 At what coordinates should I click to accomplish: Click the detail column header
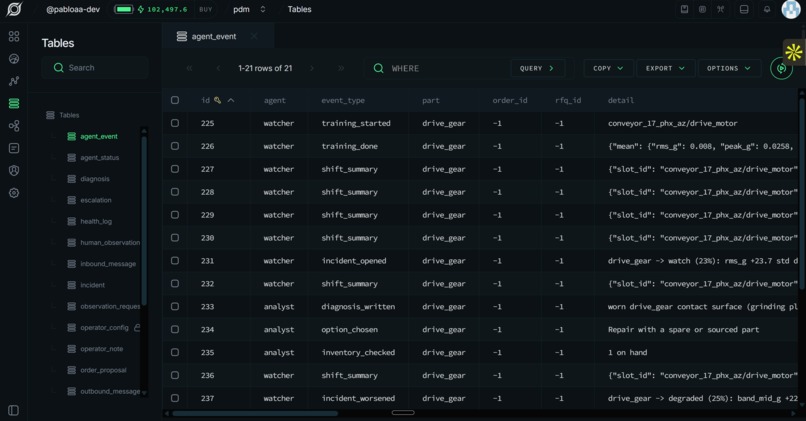coord(620,100)
